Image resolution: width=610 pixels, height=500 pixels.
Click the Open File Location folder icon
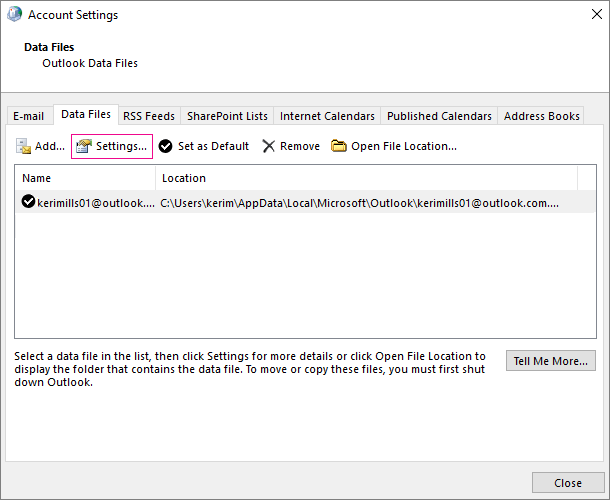click(338, 146)
